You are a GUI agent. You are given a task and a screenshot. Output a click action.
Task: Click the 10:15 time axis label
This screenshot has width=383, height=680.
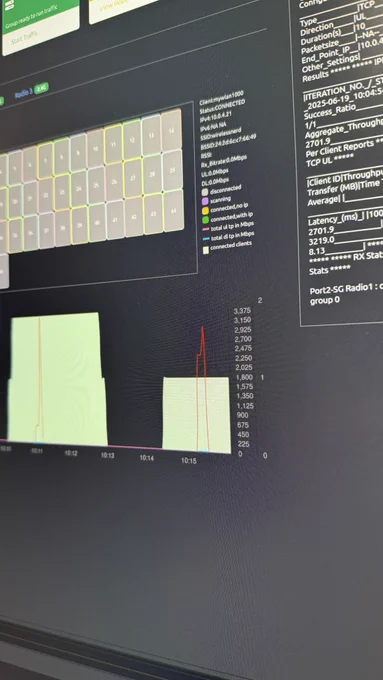(189, 461)
